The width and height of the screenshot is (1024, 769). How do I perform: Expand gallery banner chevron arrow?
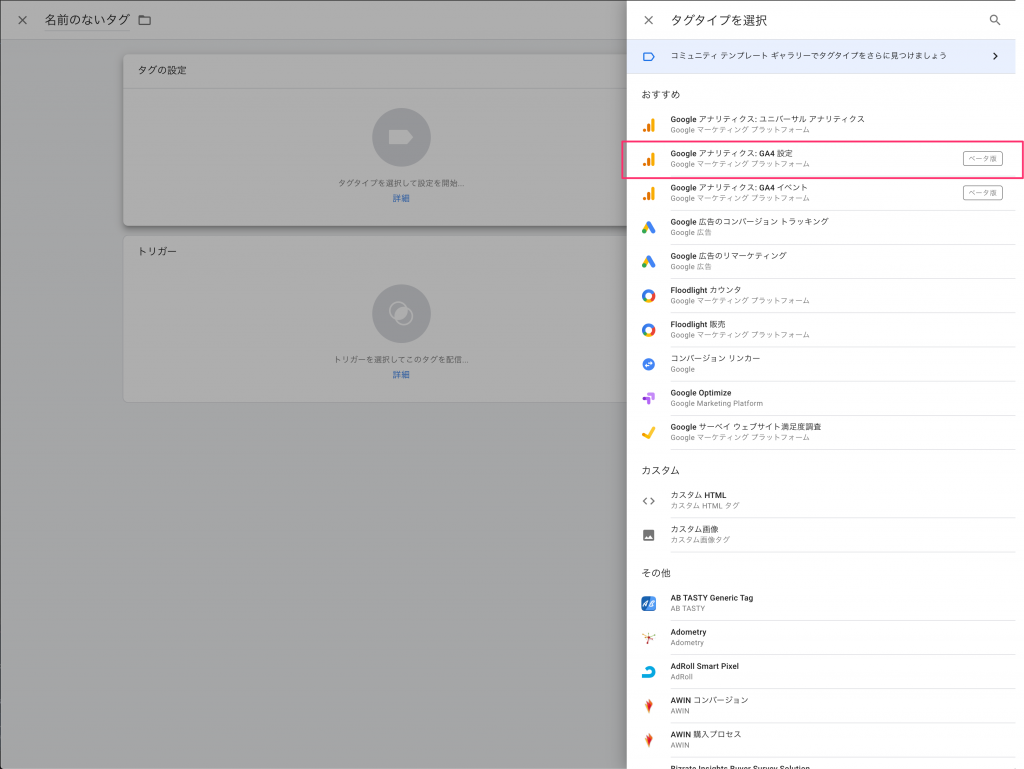coord(995,56)
